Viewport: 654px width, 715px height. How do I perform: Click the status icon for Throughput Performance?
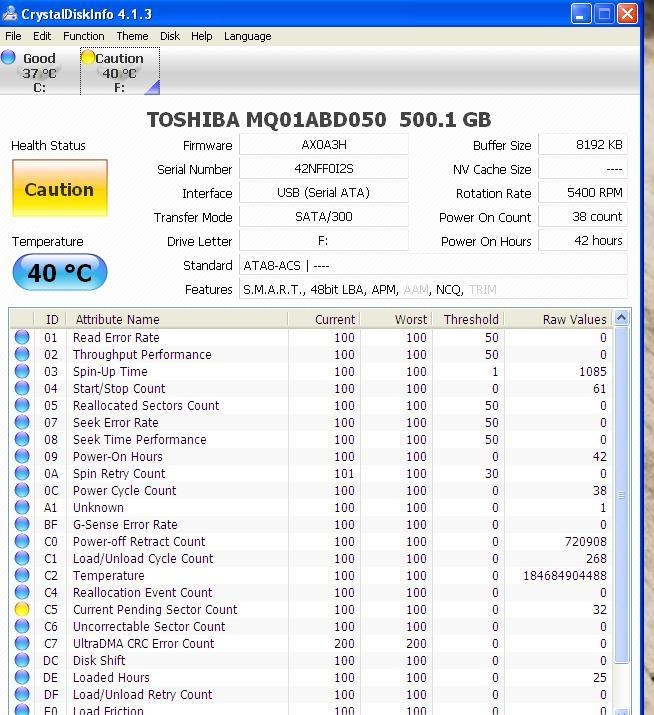(22, 354)
